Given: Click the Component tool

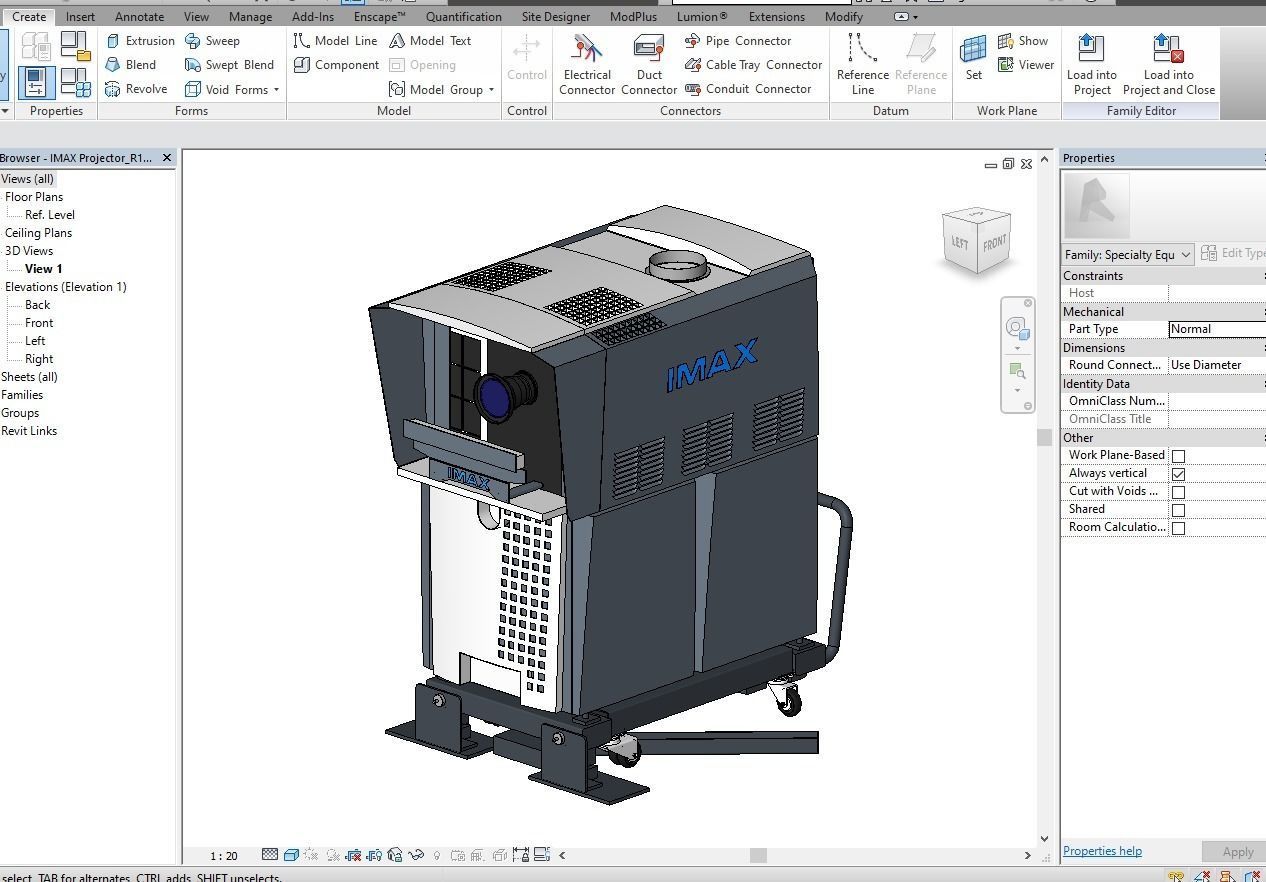Looking at the screenshot, I should (336, 65).
